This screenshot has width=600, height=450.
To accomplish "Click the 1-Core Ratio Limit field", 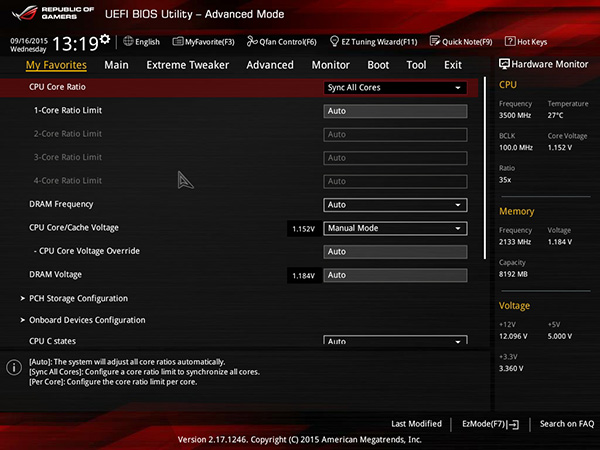I will pyautogui.click(x=395, y=111).
